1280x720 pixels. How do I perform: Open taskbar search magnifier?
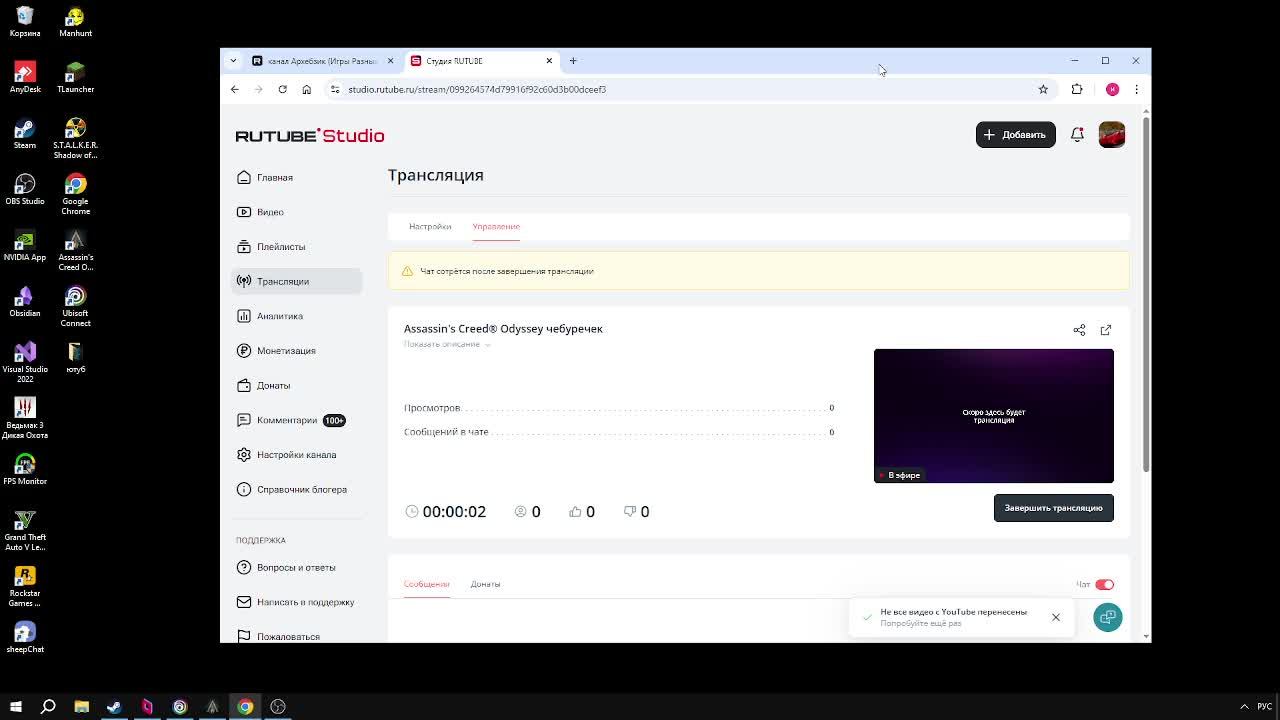click(x=48, y=707)
